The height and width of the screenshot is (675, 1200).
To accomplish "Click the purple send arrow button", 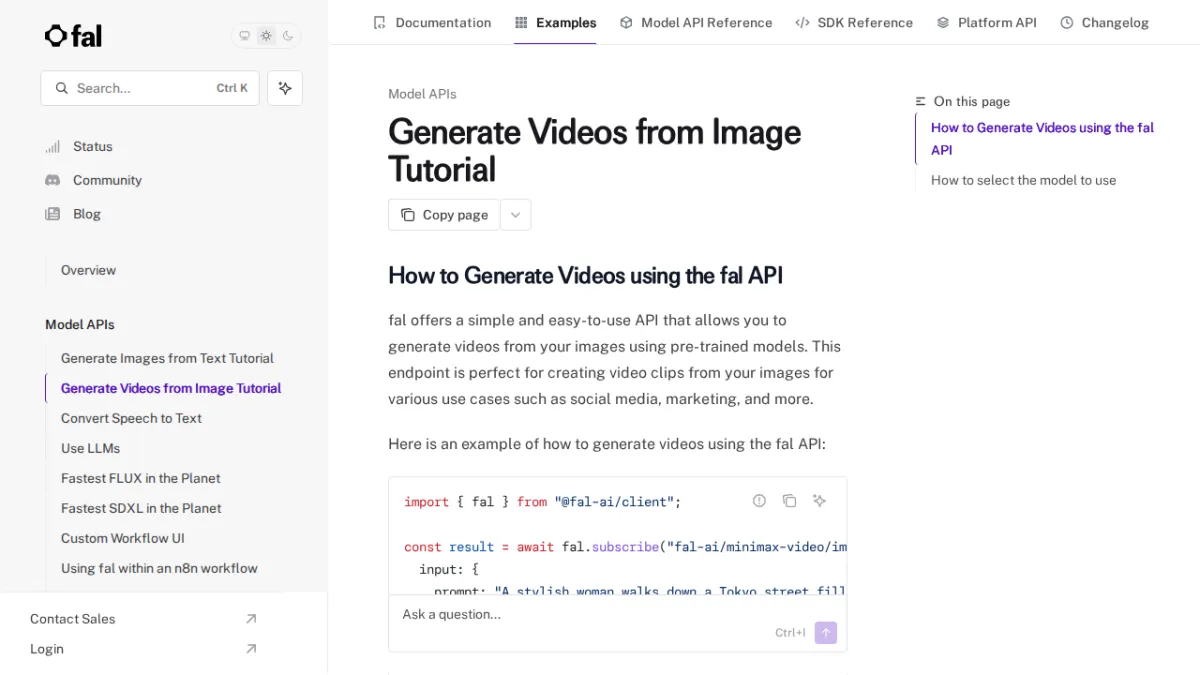I will pyautogui.click(x=826, y=632).
